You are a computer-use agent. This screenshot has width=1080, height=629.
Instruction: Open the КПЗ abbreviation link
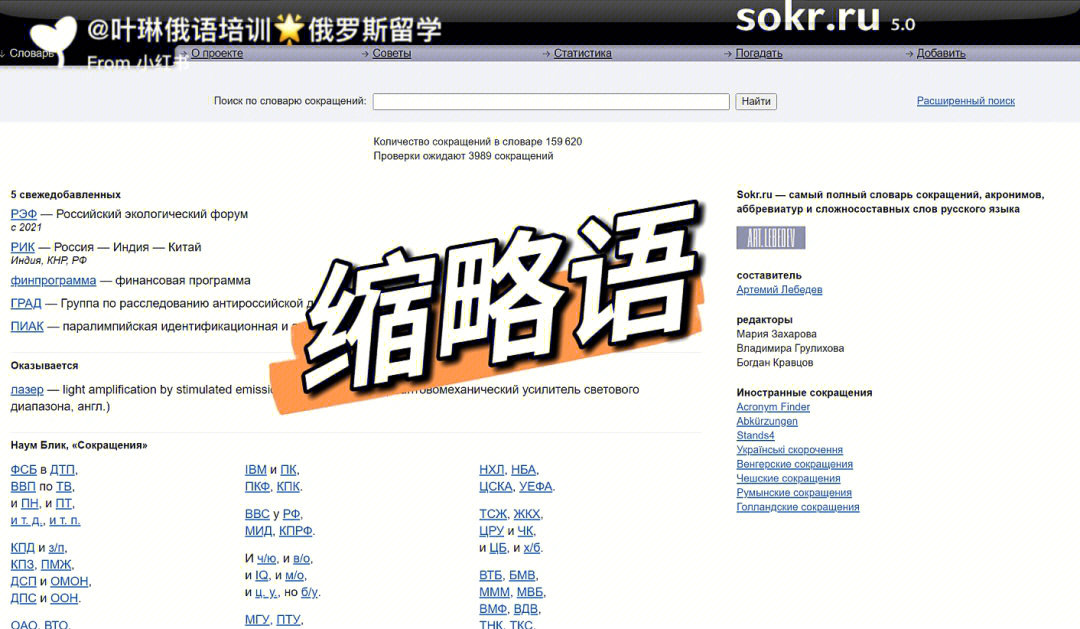(x=22, y=565)
